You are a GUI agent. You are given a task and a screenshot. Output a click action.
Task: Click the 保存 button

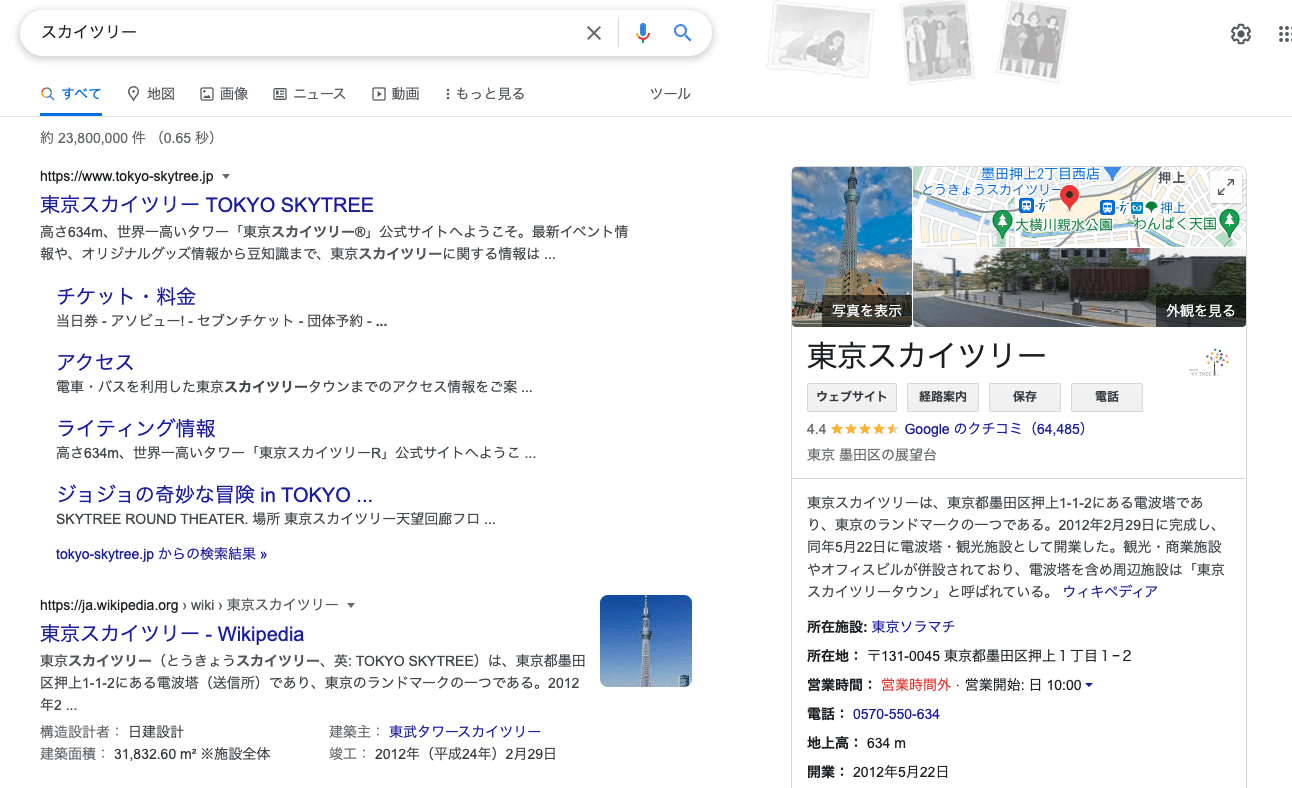click(1025, 397)
